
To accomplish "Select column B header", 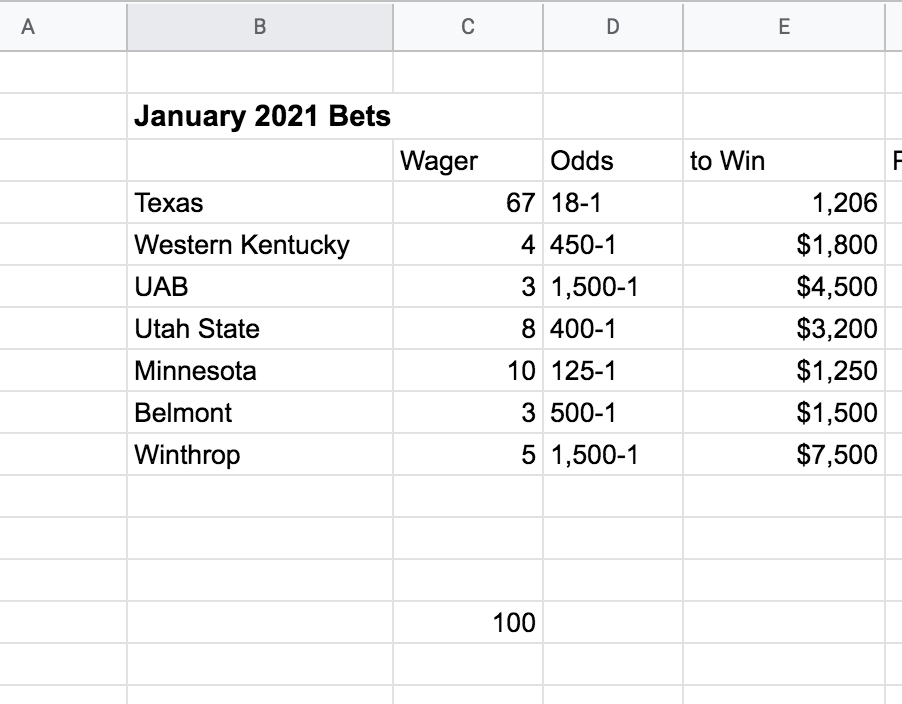I will coord(260,28).
